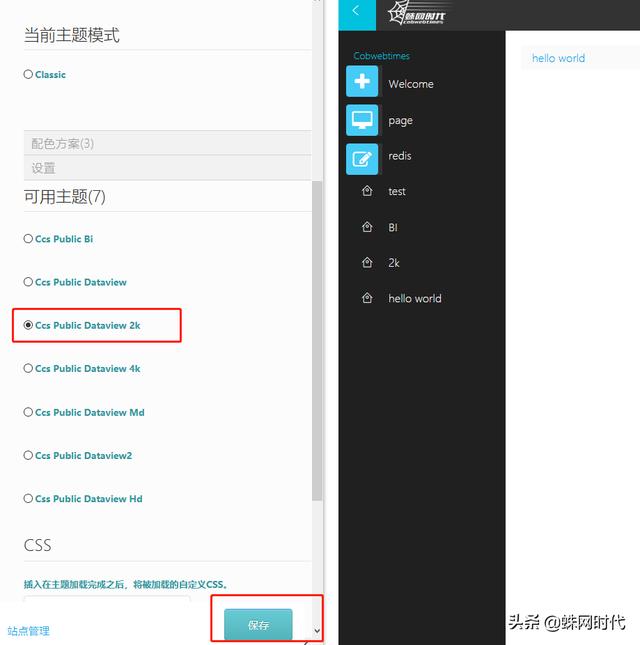Open the Cobwebtimes spider web logo
Screen dimensions: 640x645
pos(416,12)
